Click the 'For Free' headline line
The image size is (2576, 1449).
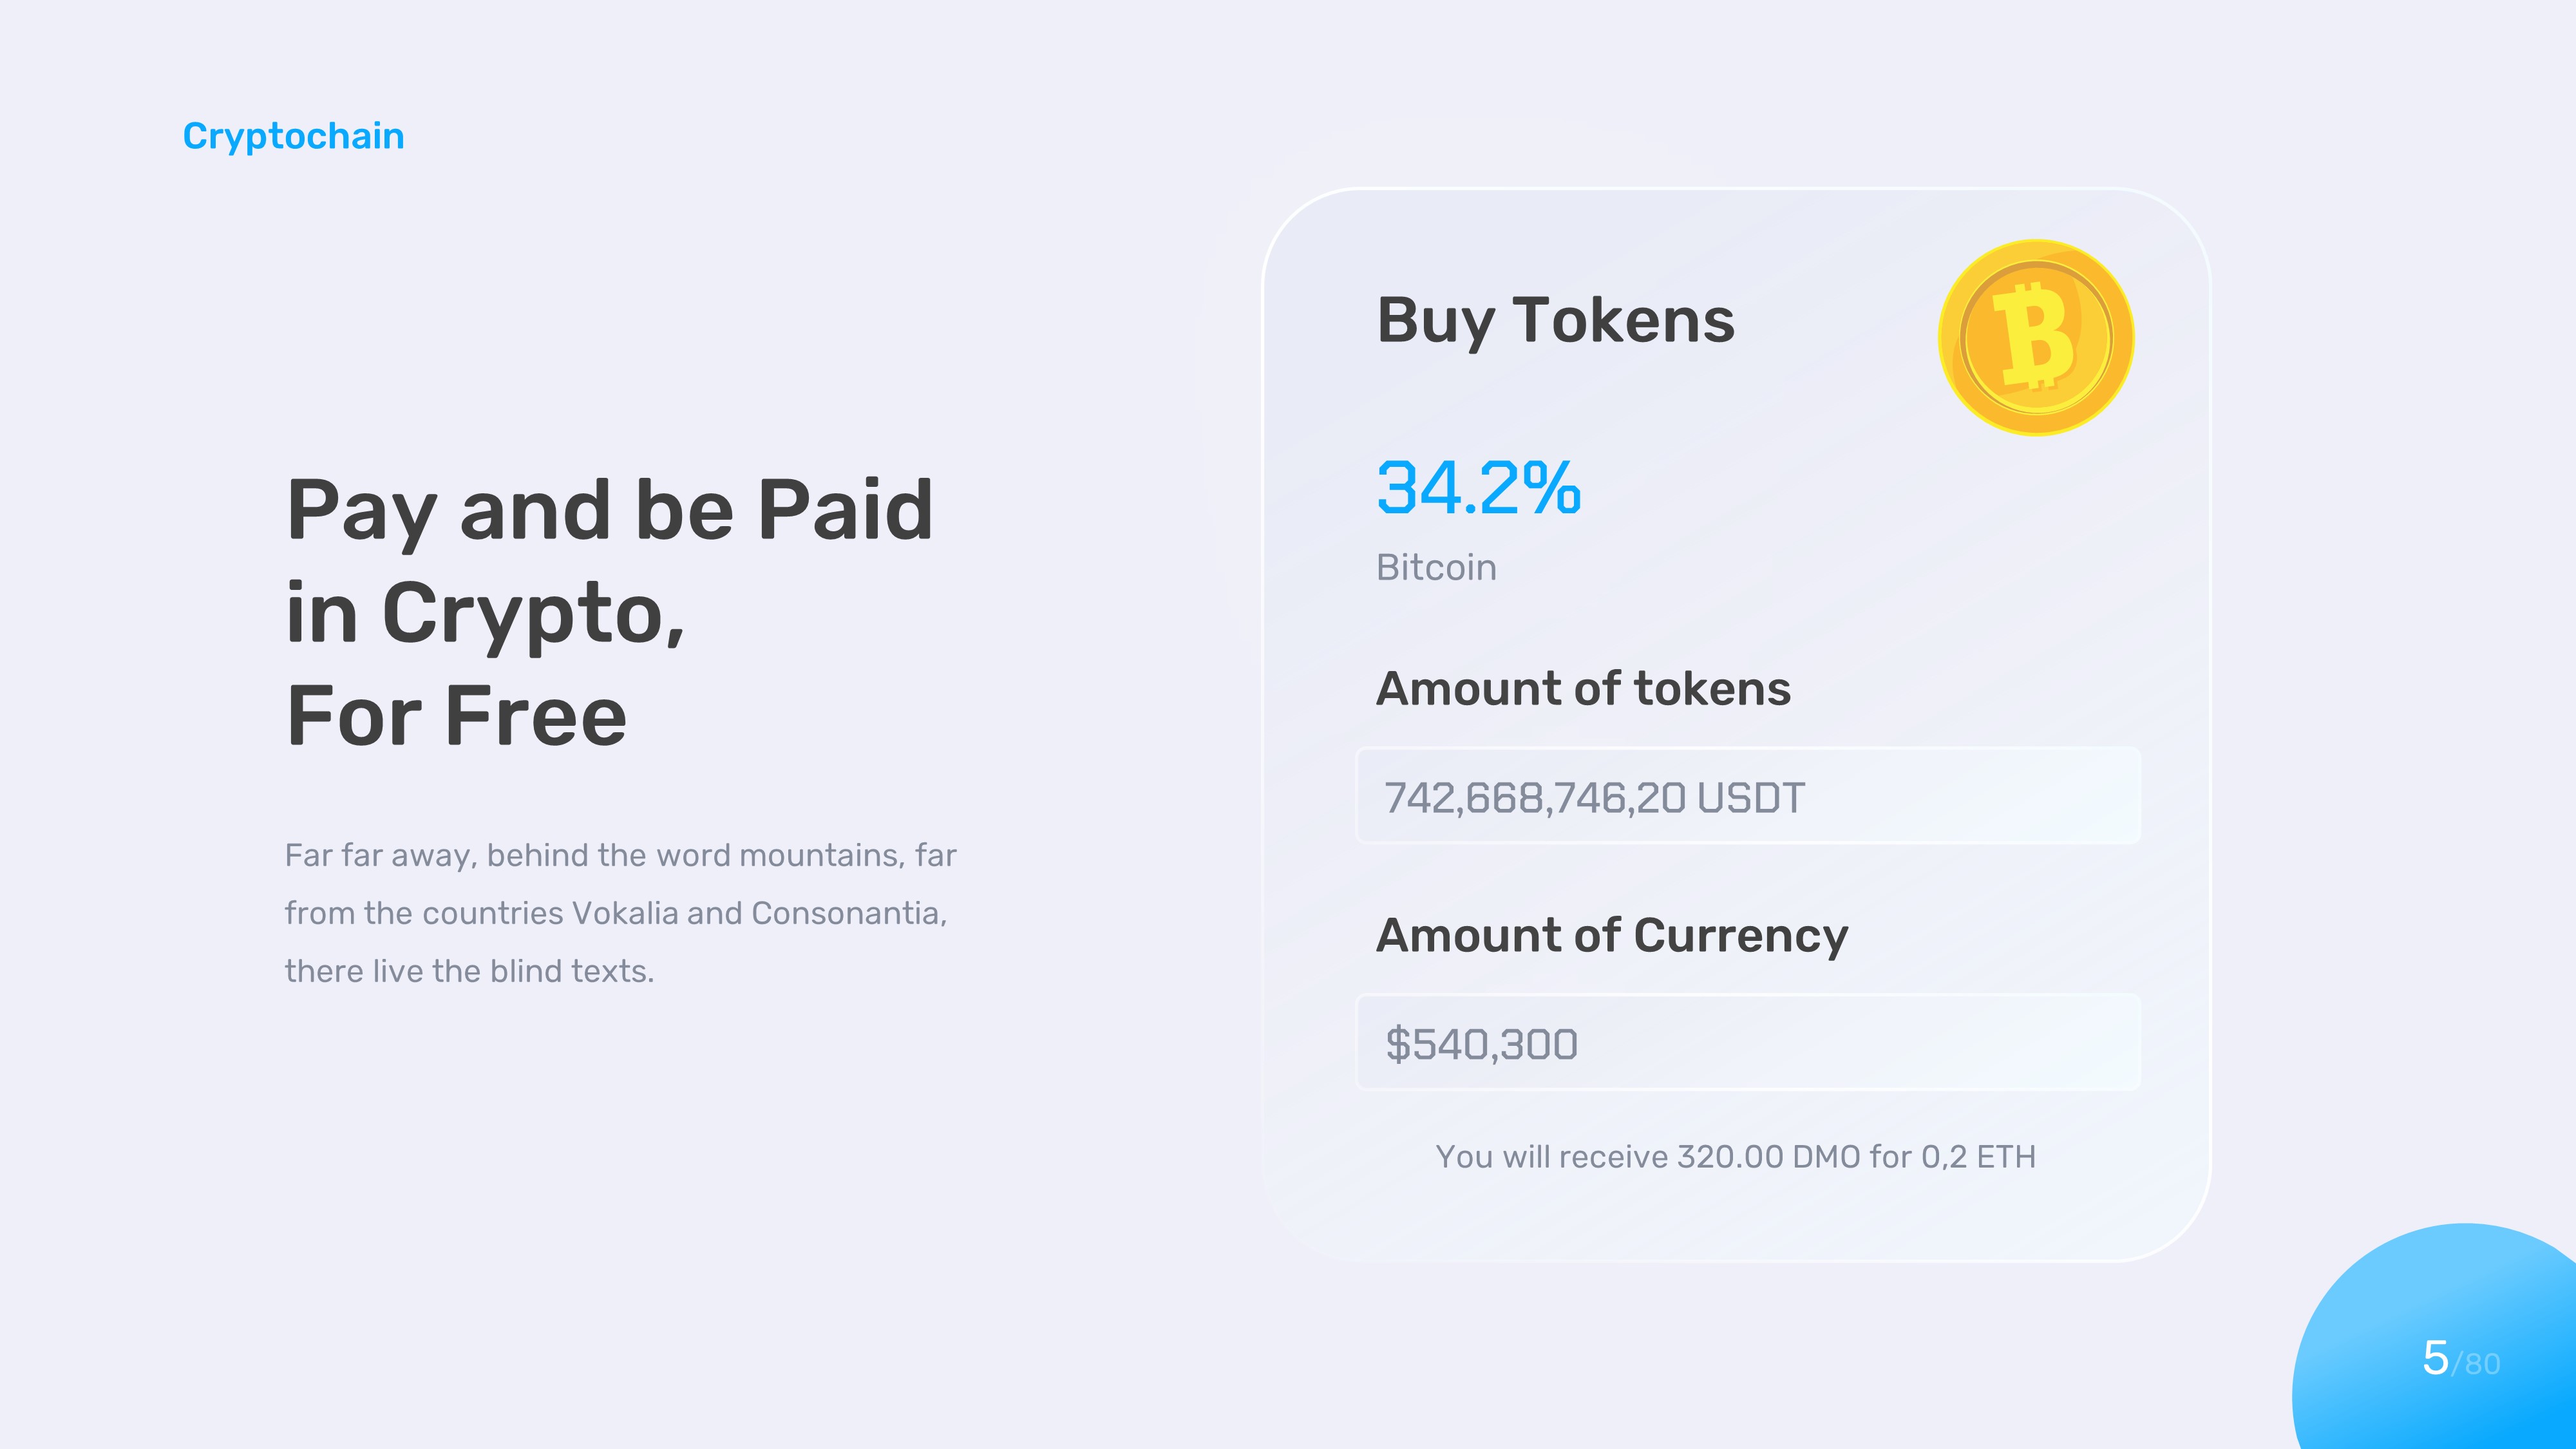(456, 717)
